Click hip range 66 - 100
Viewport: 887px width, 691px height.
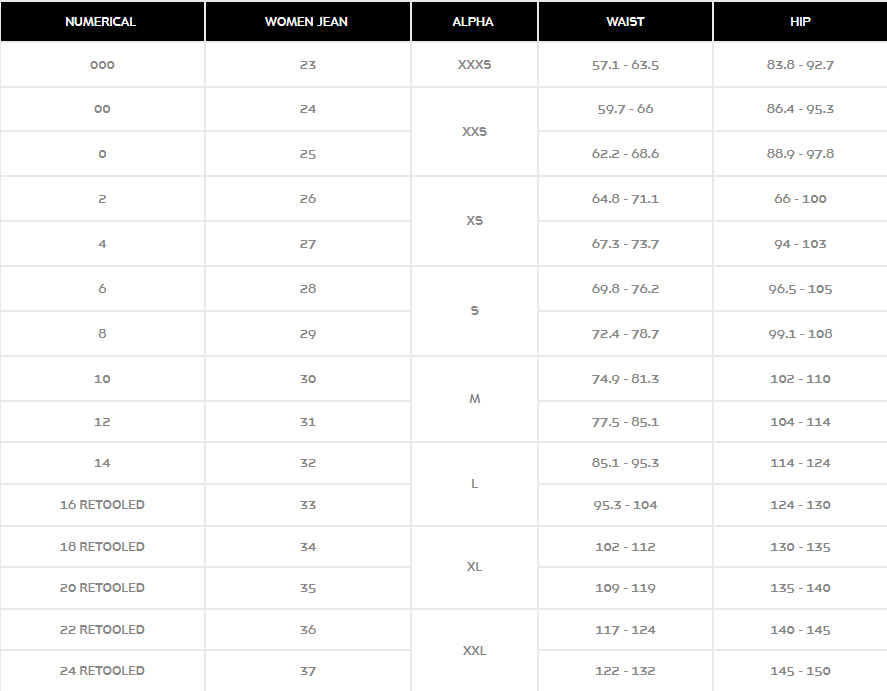pyautogui.click(x=800, y=198)
